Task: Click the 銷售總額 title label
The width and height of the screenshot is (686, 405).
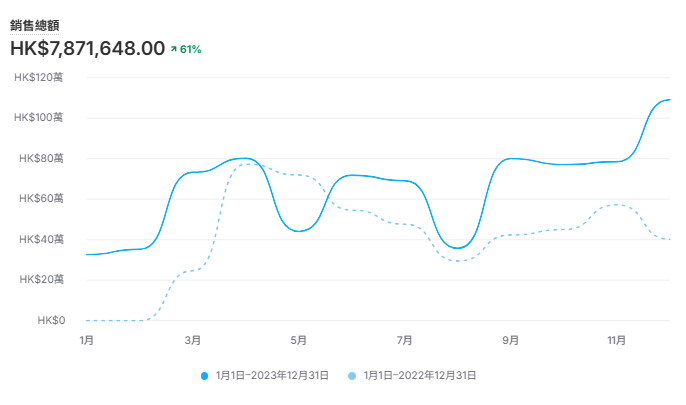Action: [x=35, y=26]
